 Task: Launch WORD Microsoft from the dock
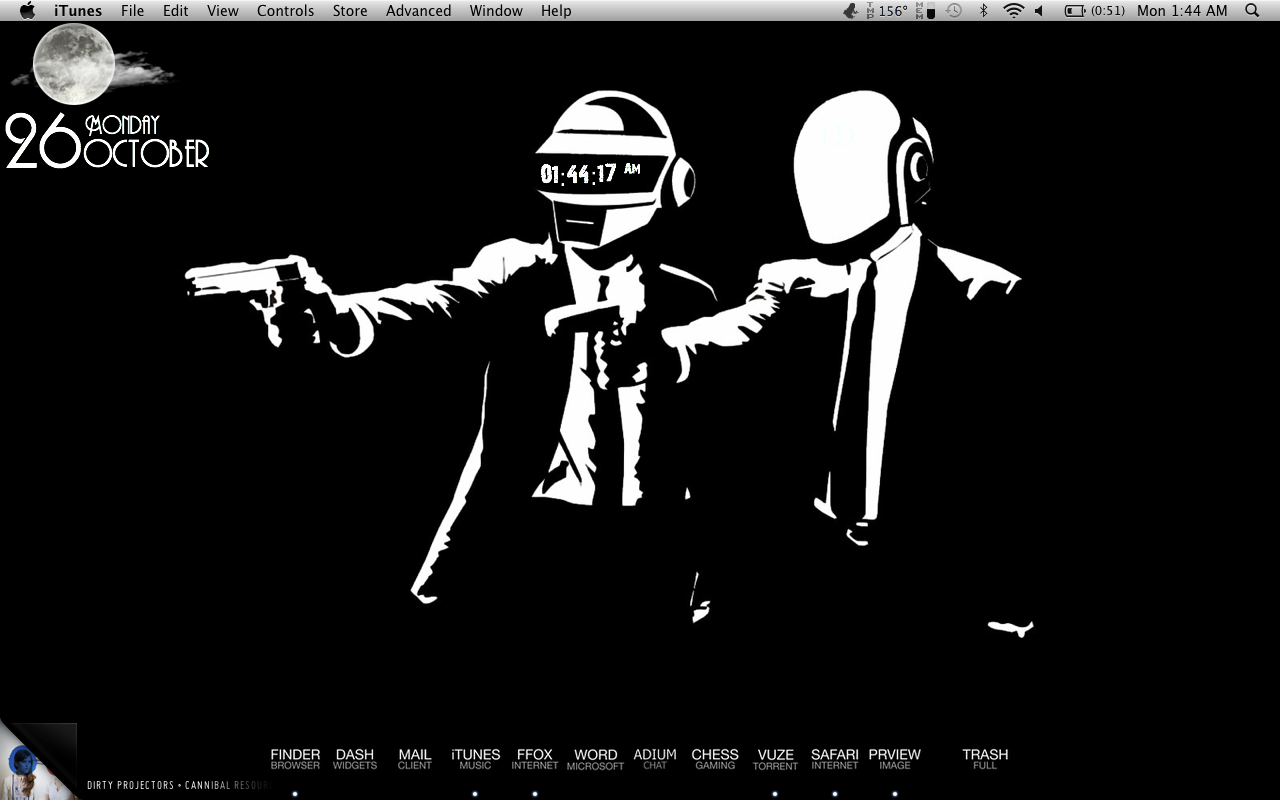tap(595, 759)
